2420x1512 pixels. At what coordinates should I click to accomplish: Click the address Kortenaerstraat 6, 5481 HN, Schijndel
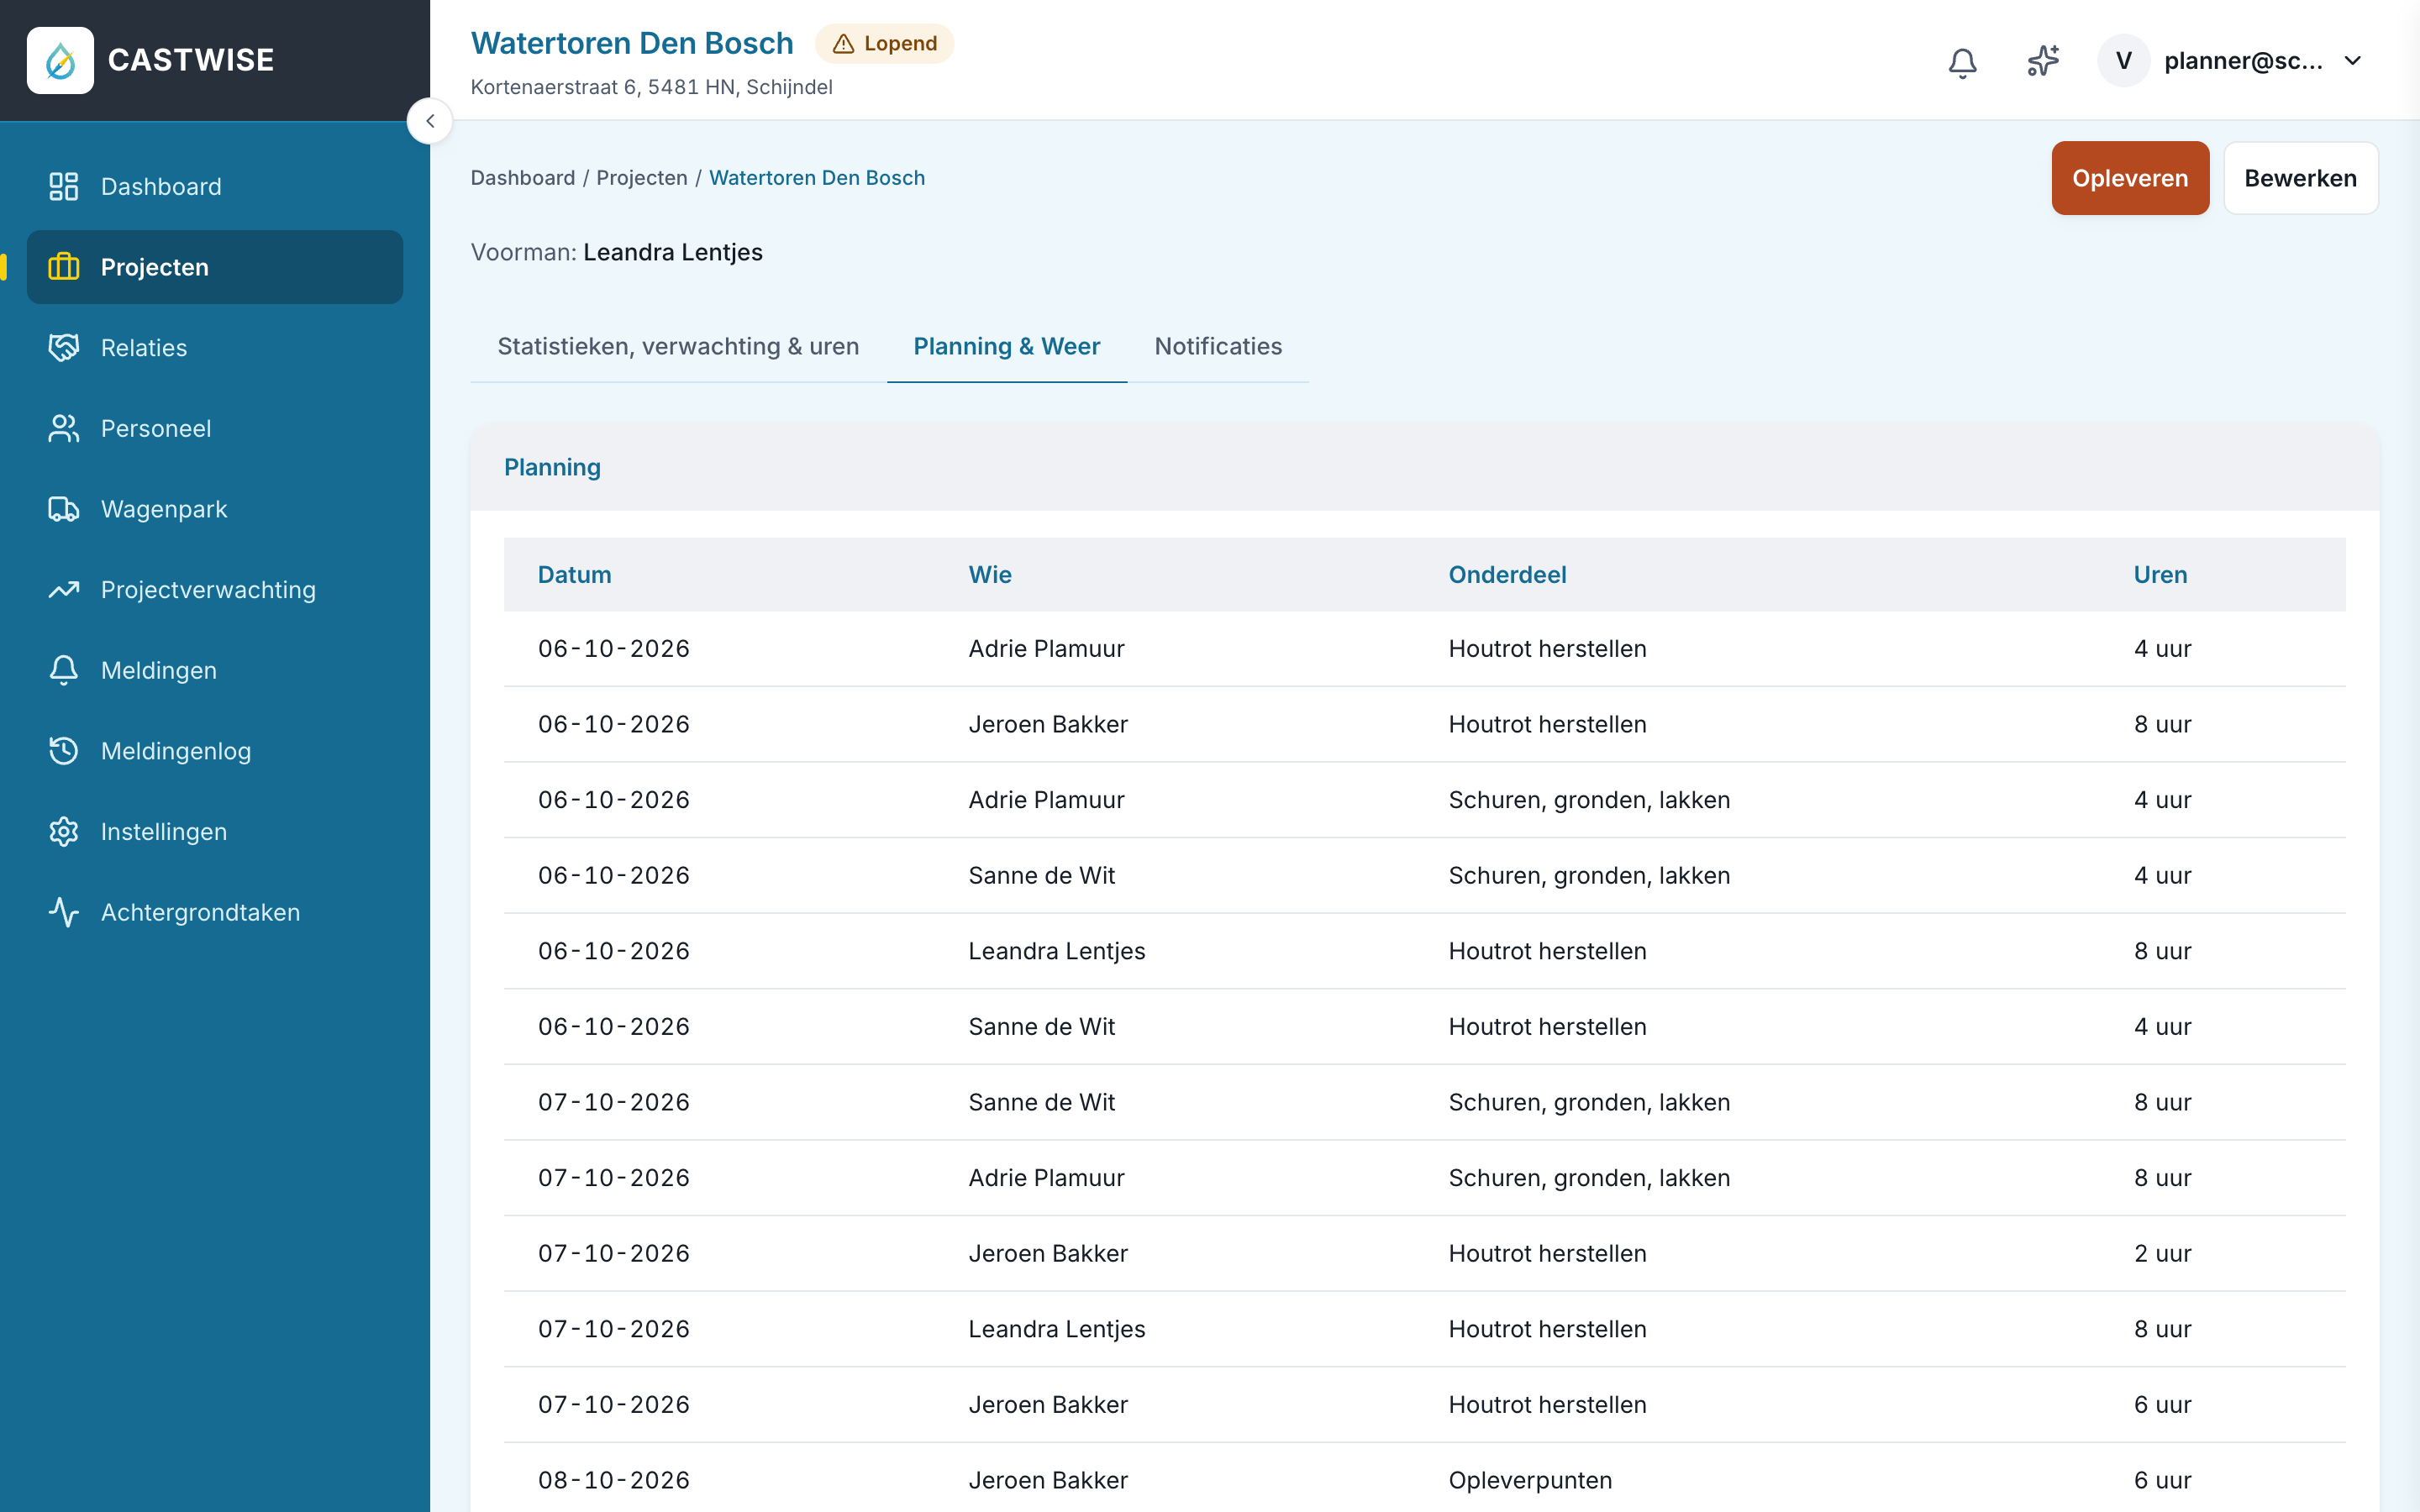(x=652, y=87)
